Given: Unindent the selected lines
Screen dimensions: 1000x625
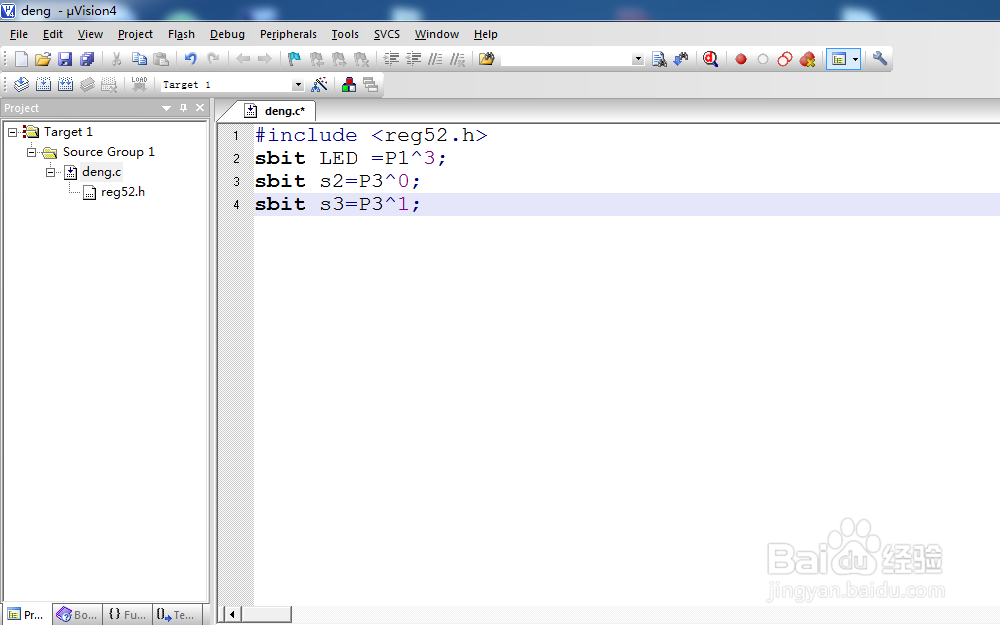Looking at the screenshot, I should (x=414, y=59).
